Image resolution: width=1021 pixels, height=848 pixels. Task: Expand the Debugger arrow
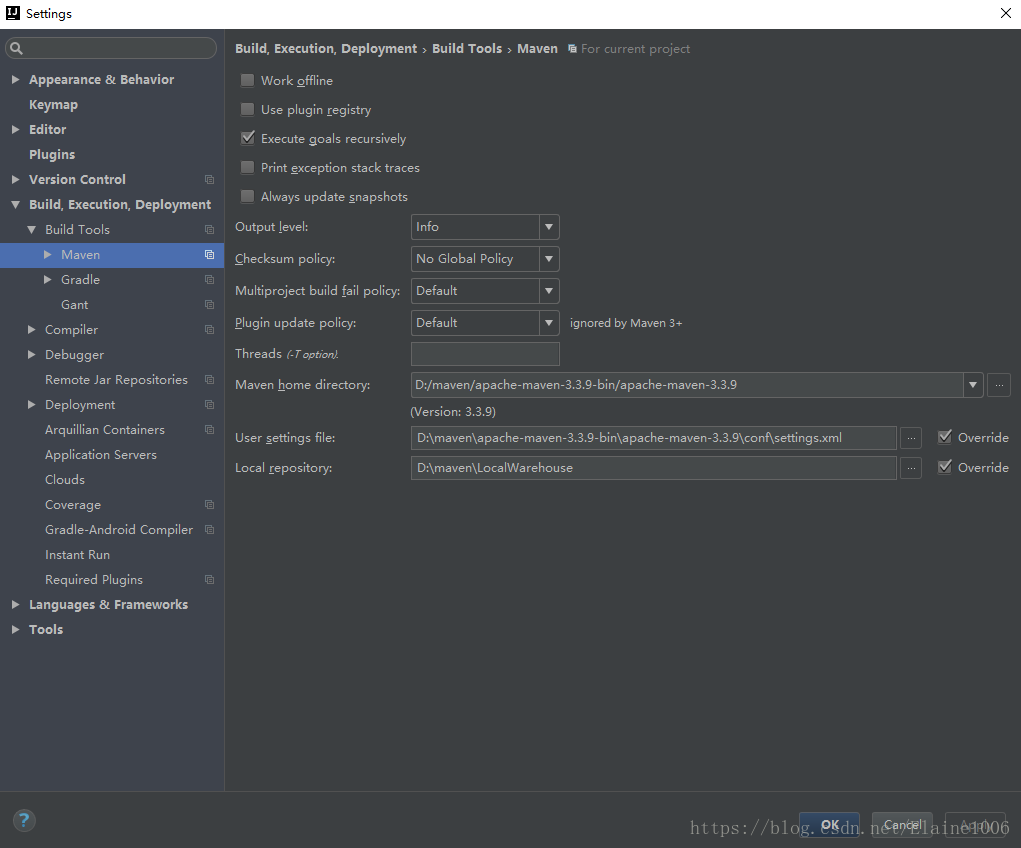[x=31, y=354]
